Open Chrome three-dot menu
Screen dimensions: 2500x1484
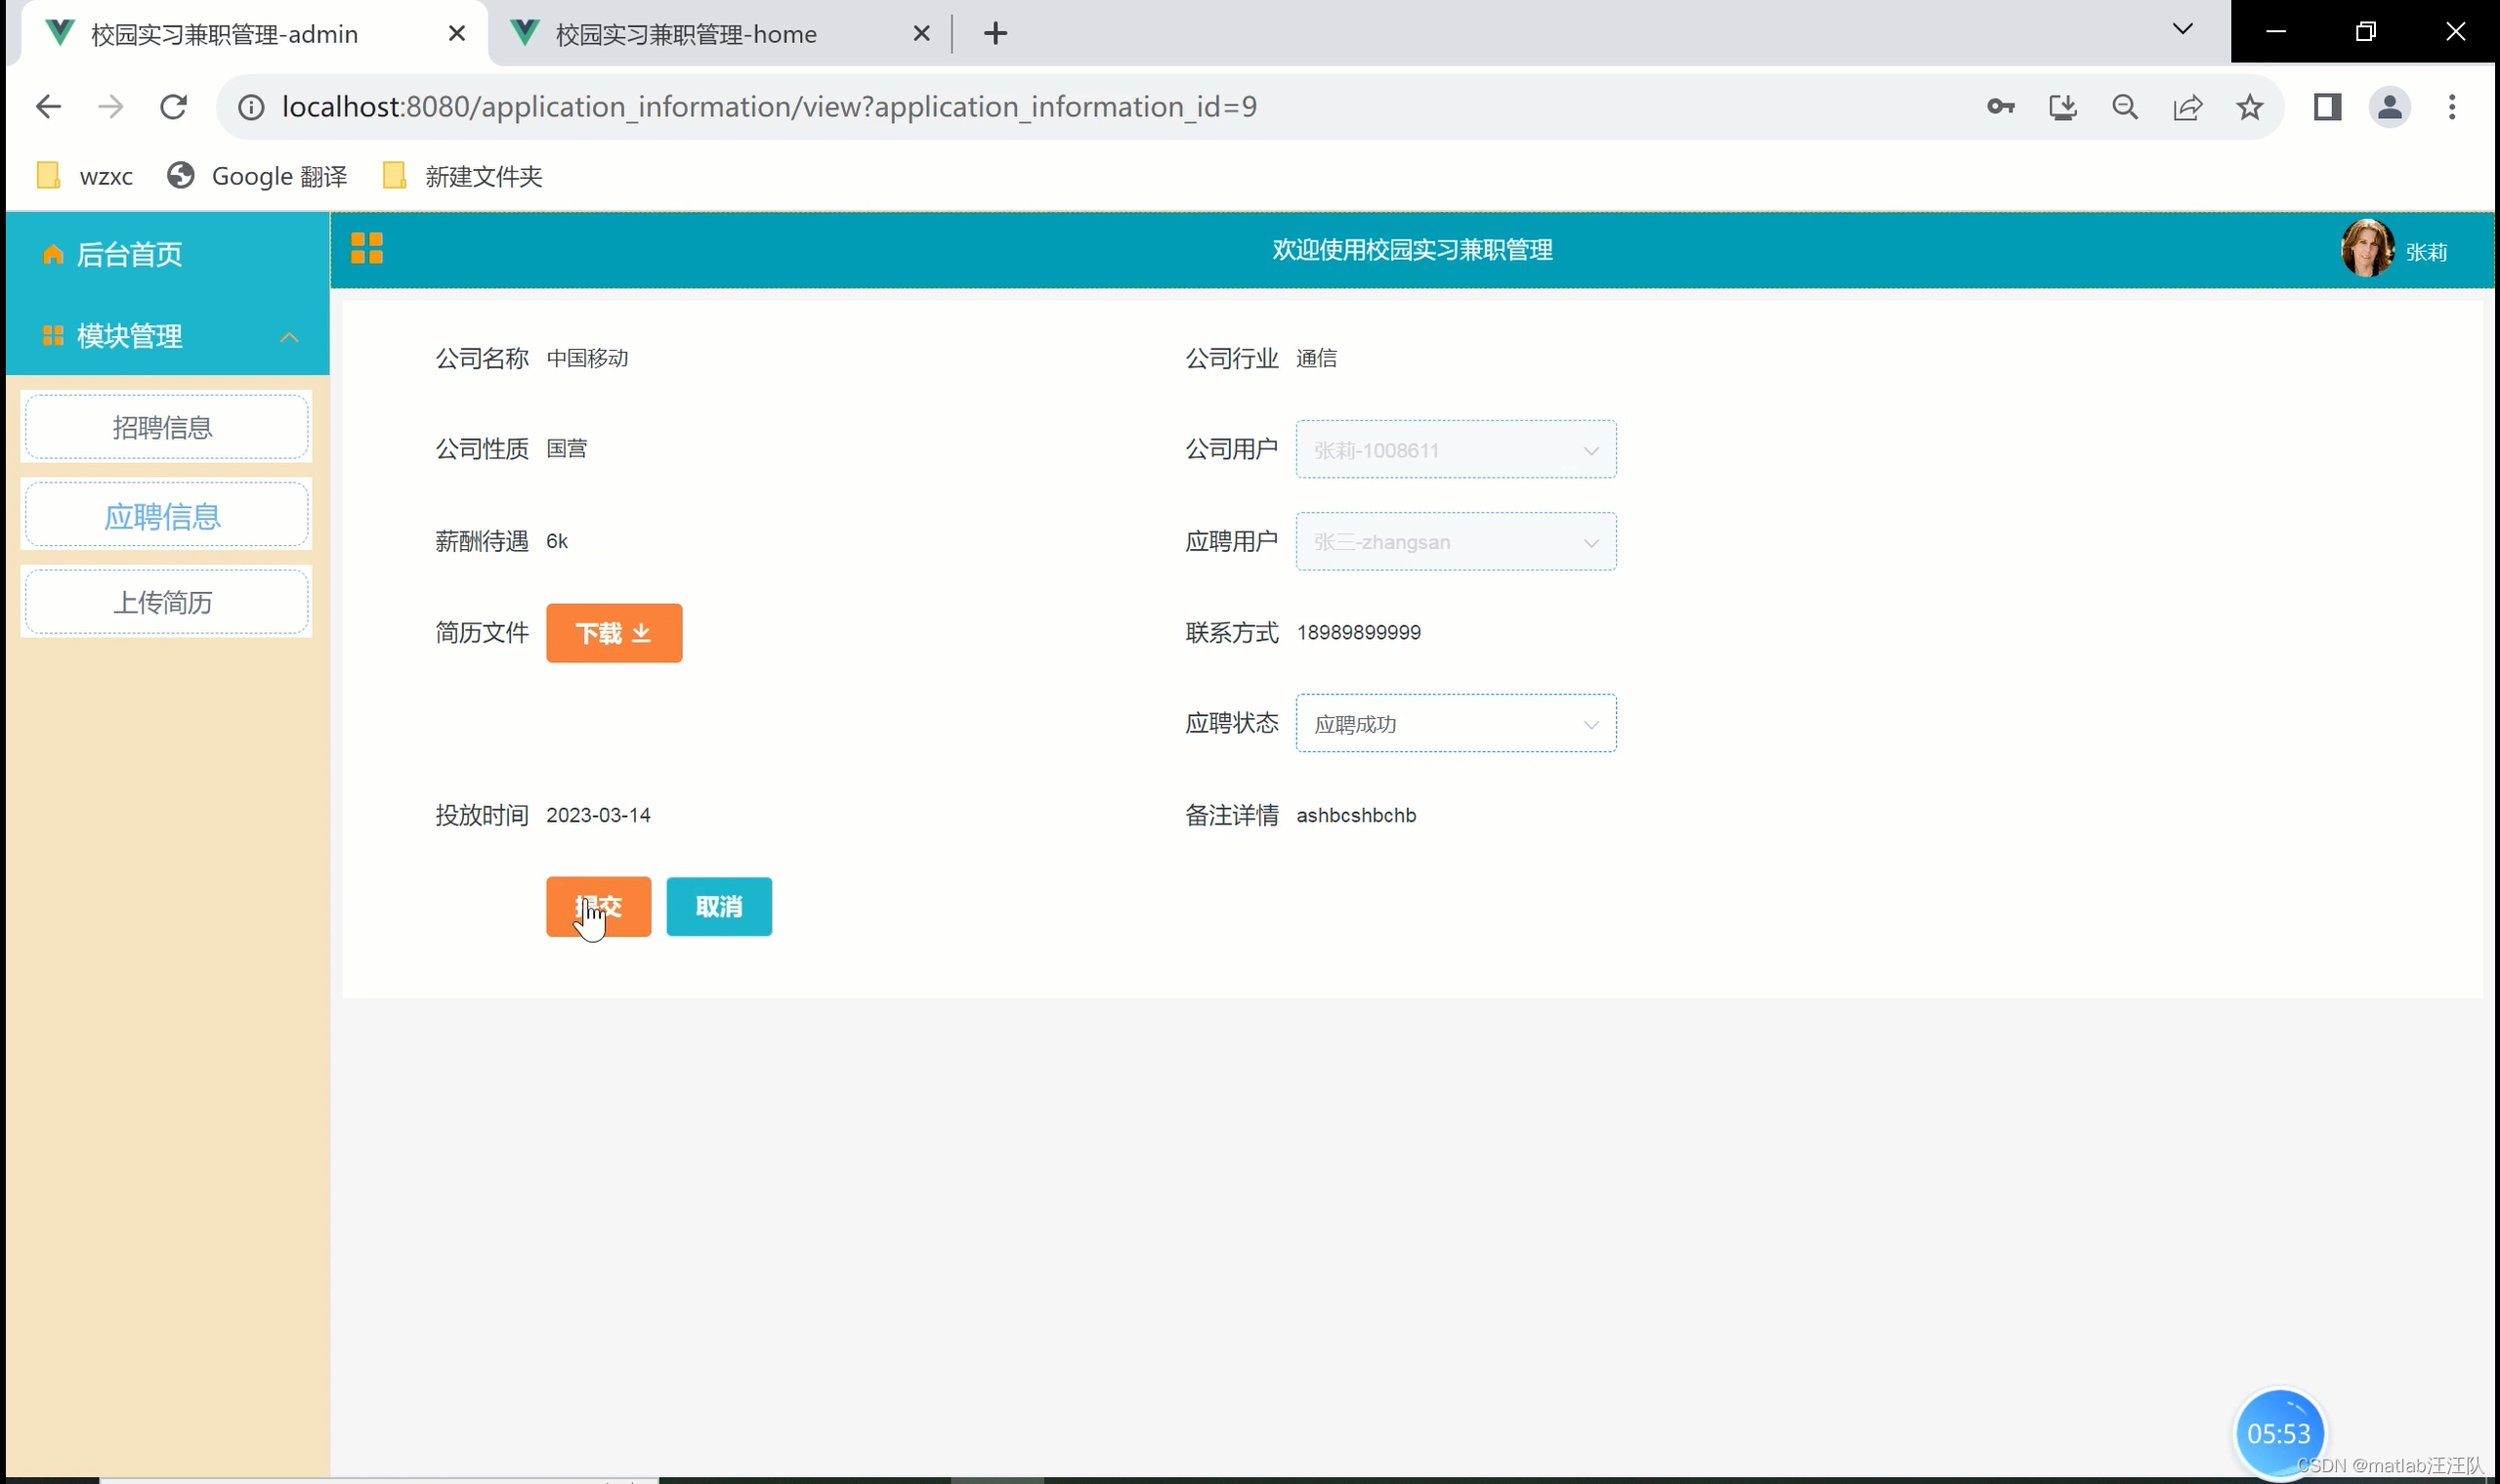tap(2452, 107)
